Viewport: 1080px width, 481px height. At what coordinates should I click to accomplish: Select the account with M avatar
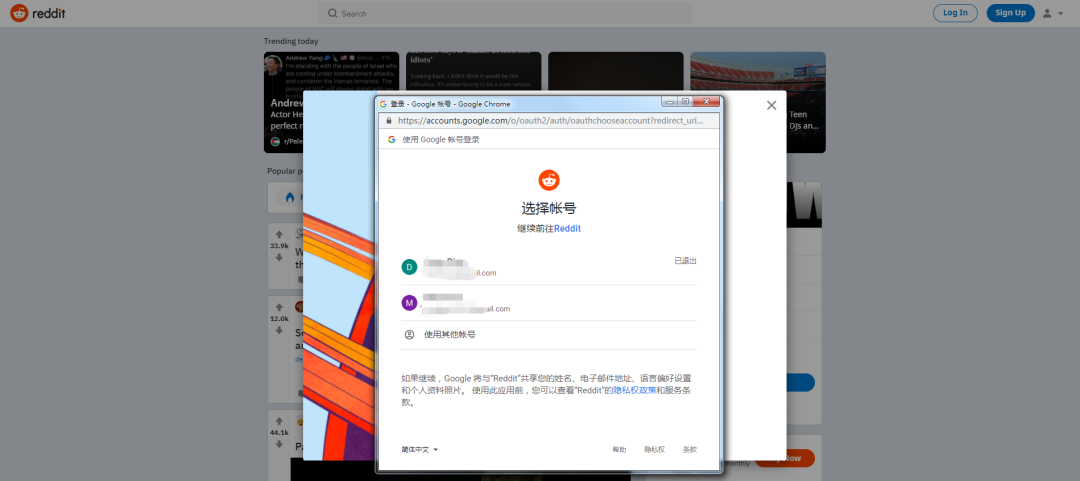(x=549, y=303)
